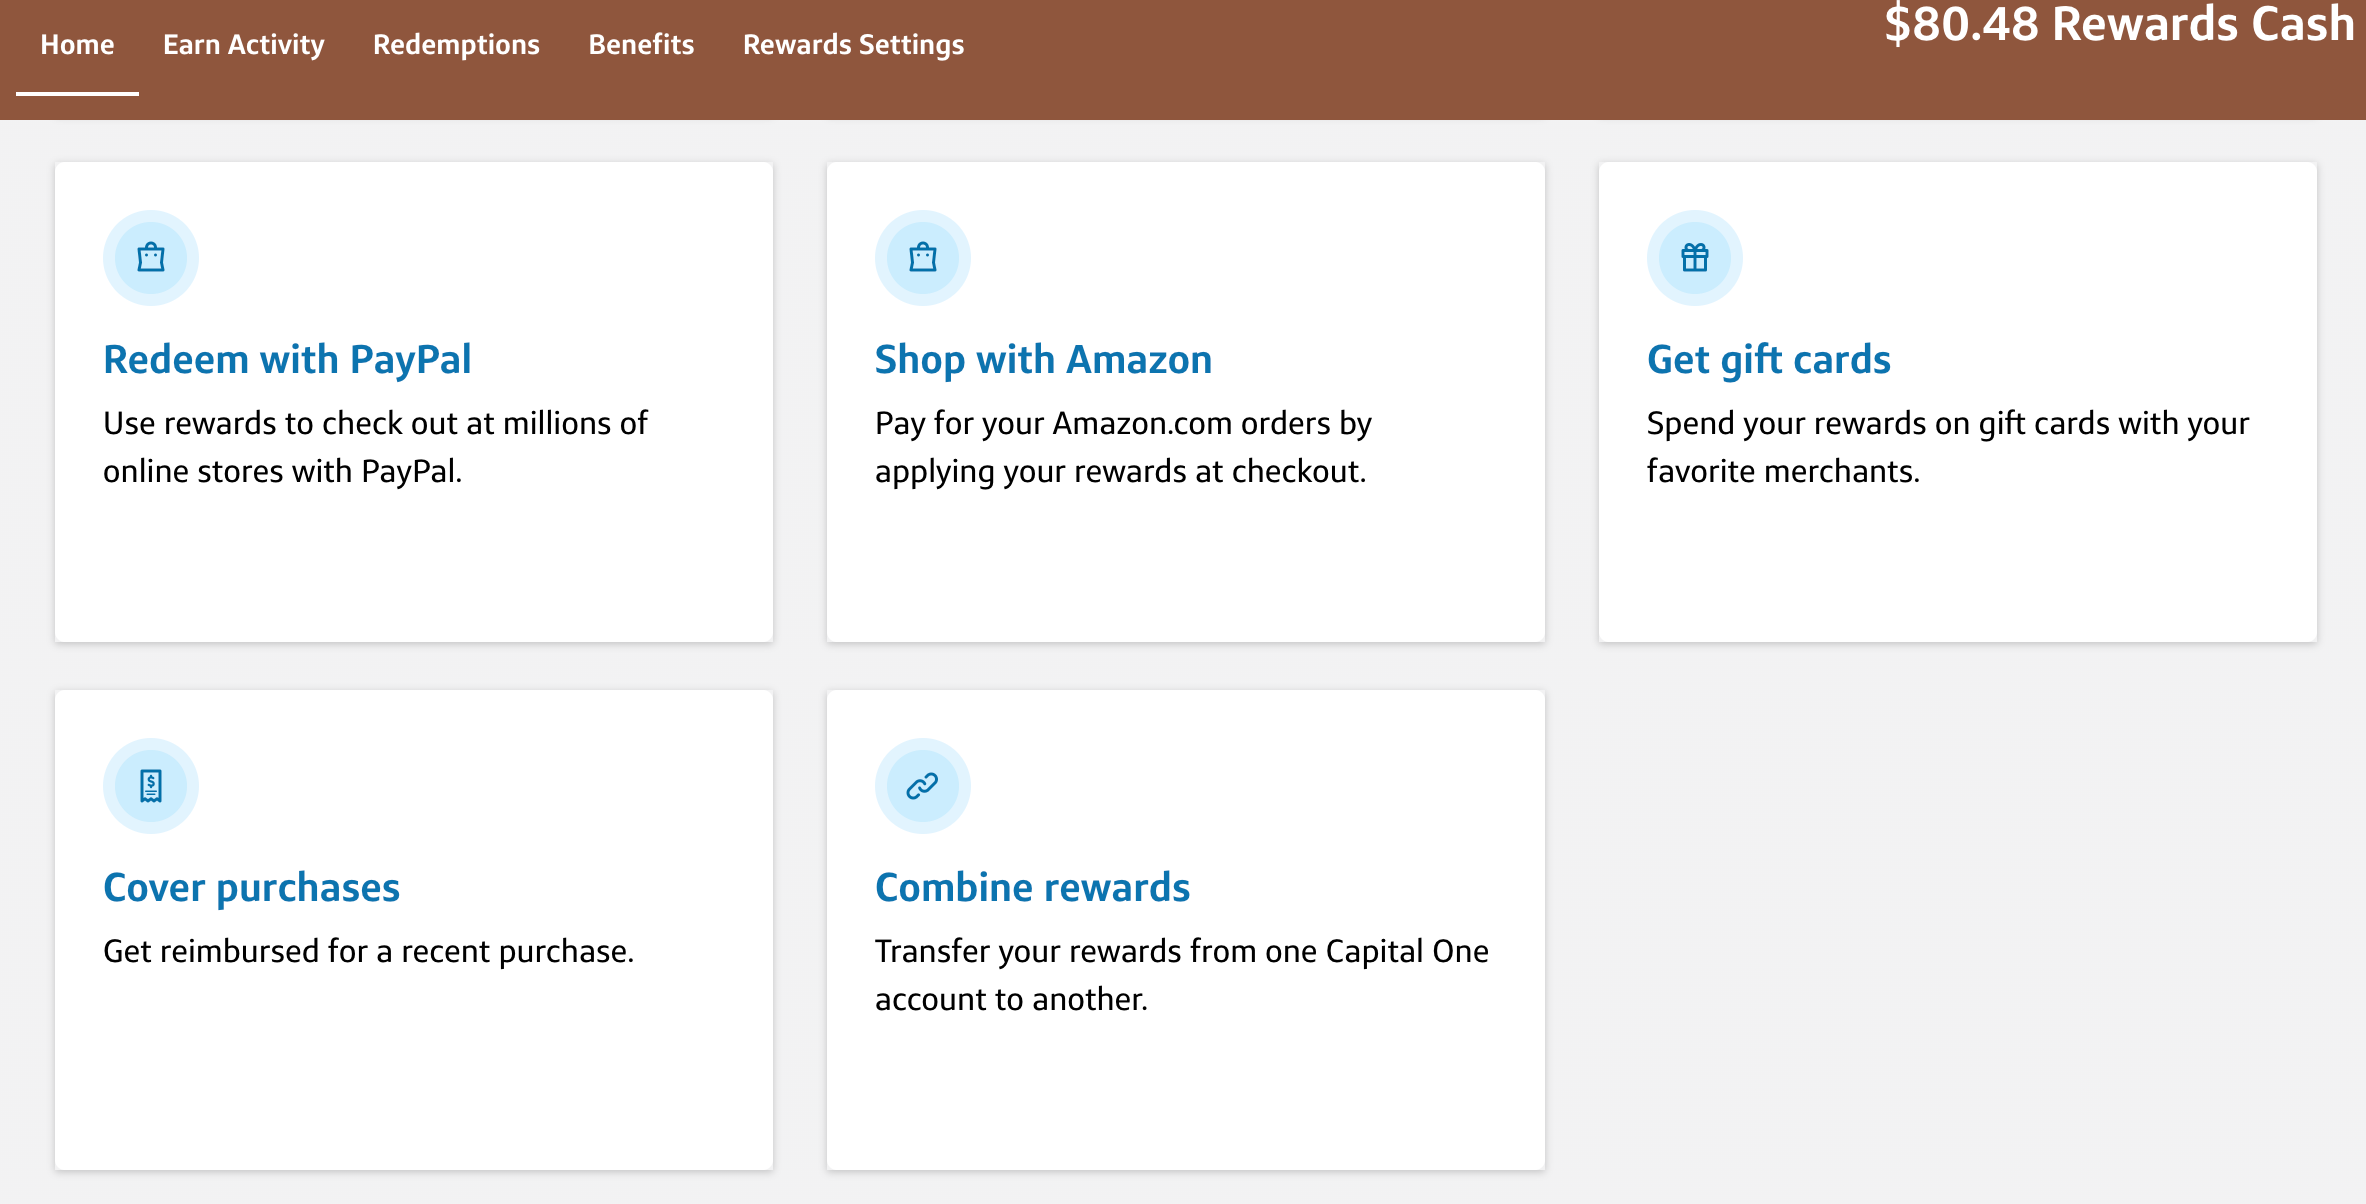Click the receipt icon on Cover purchases card
Viewport: 2366px width, 1204px height.
150,786
